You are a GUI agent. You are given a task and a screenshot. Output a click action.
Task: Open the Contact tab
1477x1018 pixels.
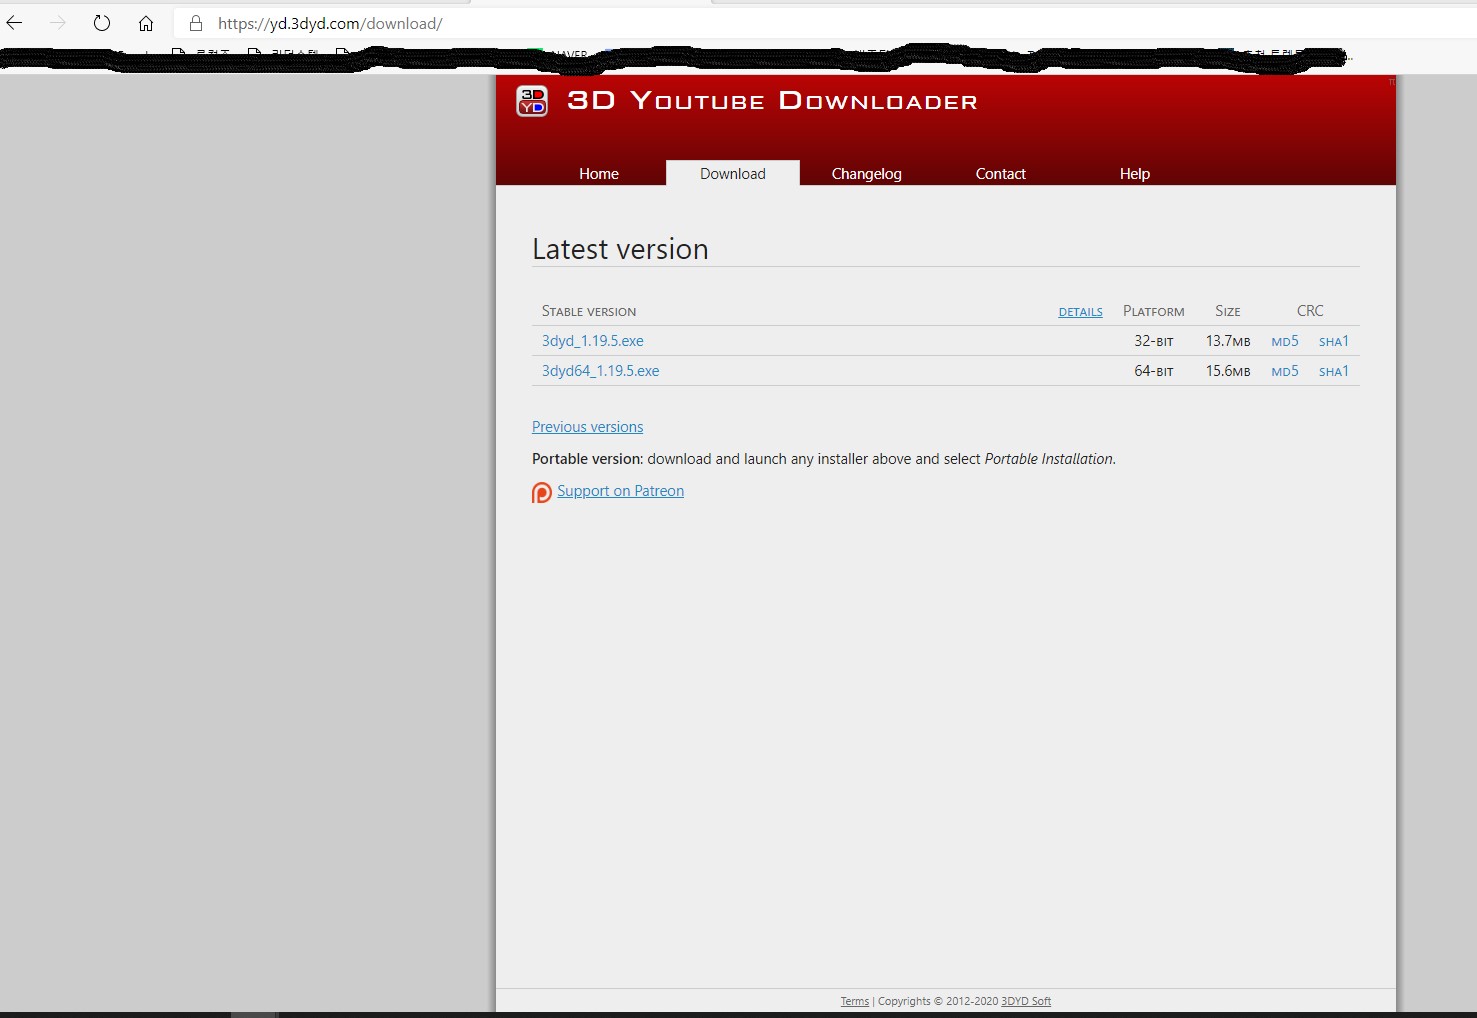[x=1001, y=173]
